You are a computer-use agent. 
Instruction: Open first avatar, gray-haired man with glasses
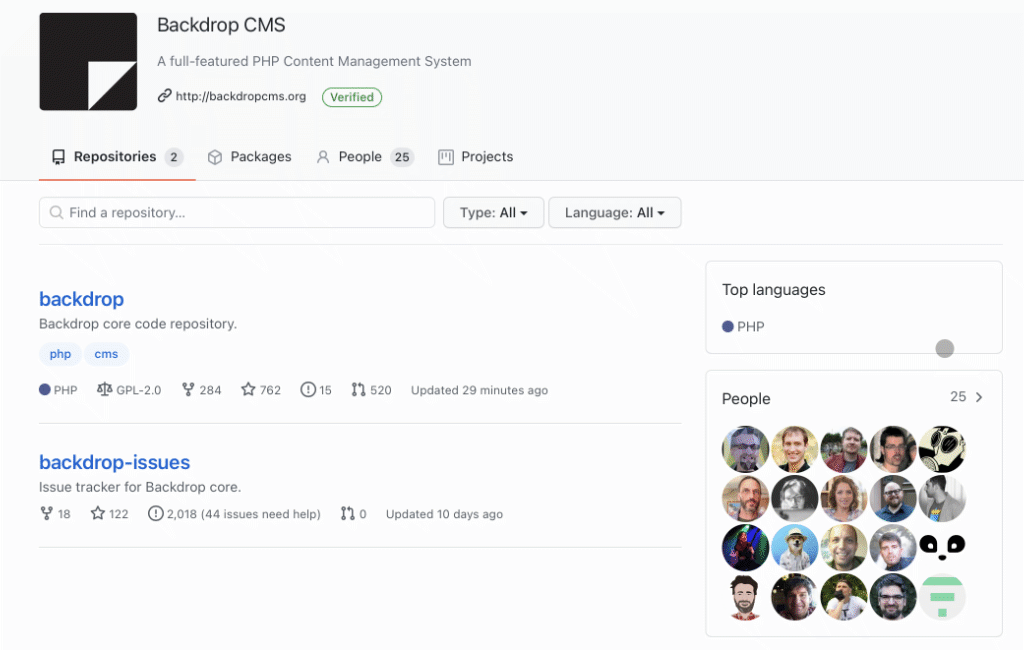[x=745, y=449]
